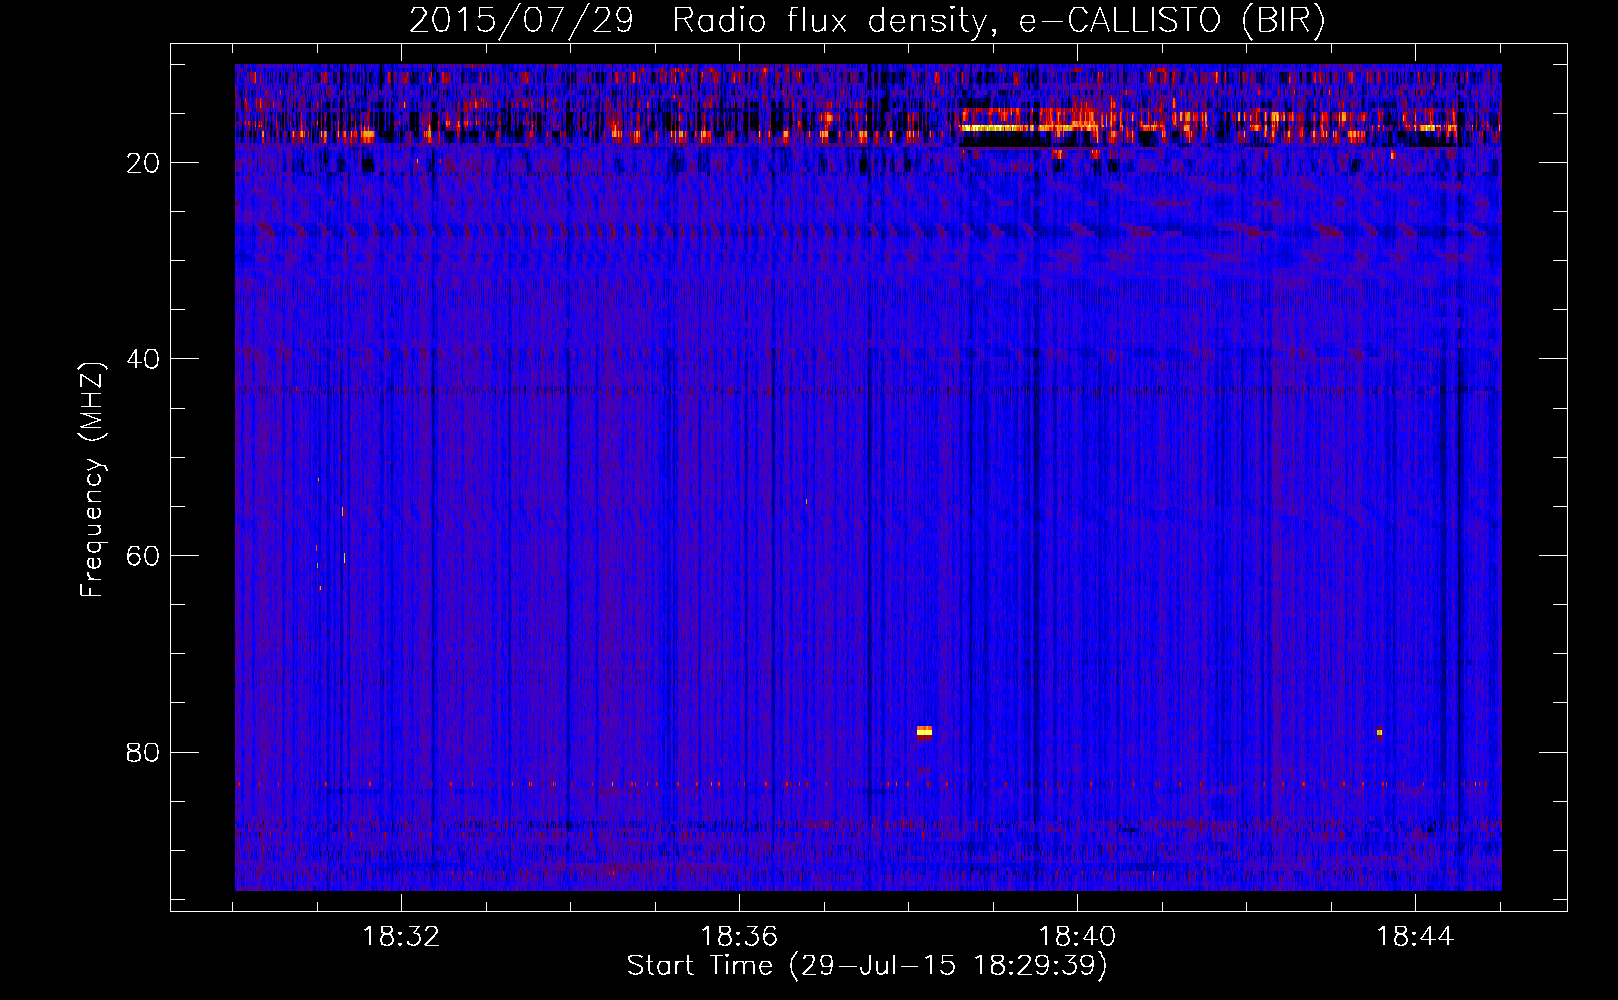Click the 40 MHz frequency tick label
1618x1000 pixels.
(x=143, y=359)
